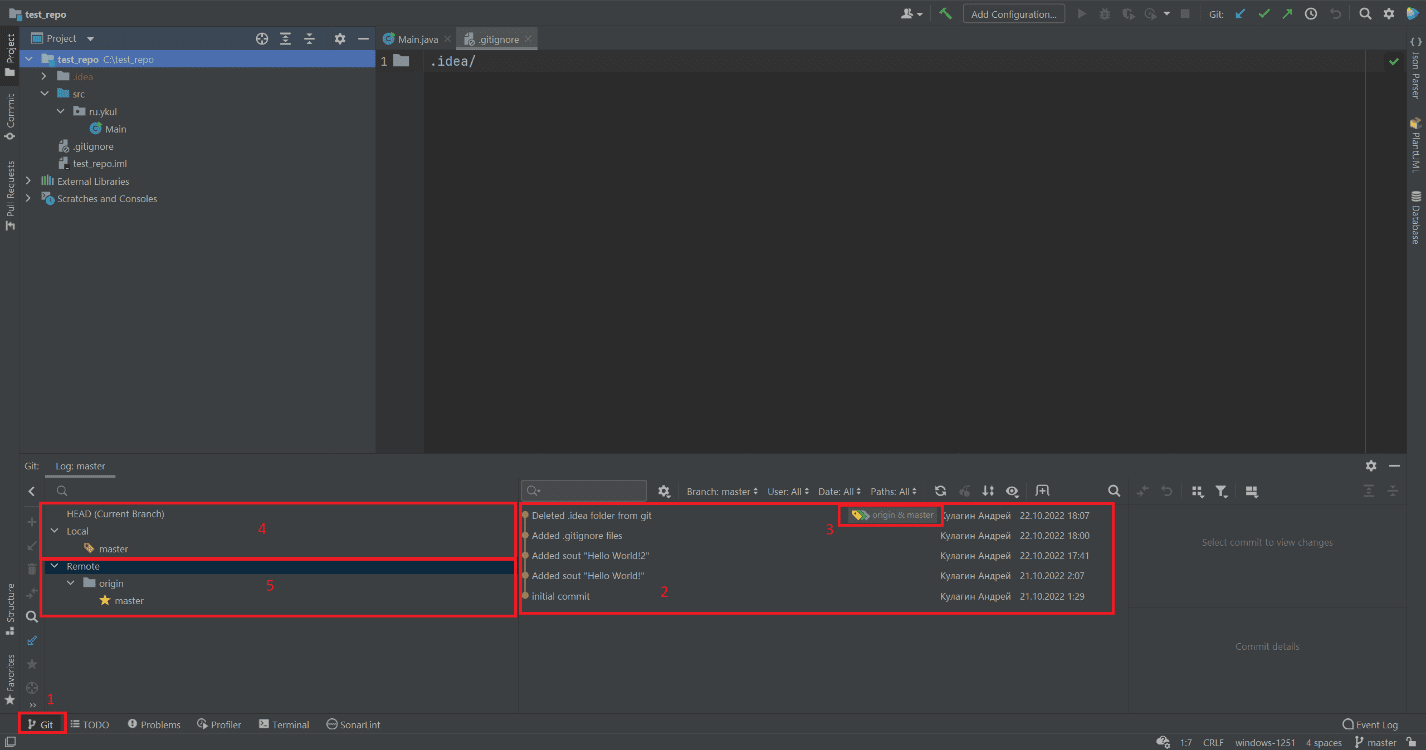Viewport: 1426px width, 750px height.
Task: Click magnifier icon right of the log toolbar
Action: (x=1114, y=491)
